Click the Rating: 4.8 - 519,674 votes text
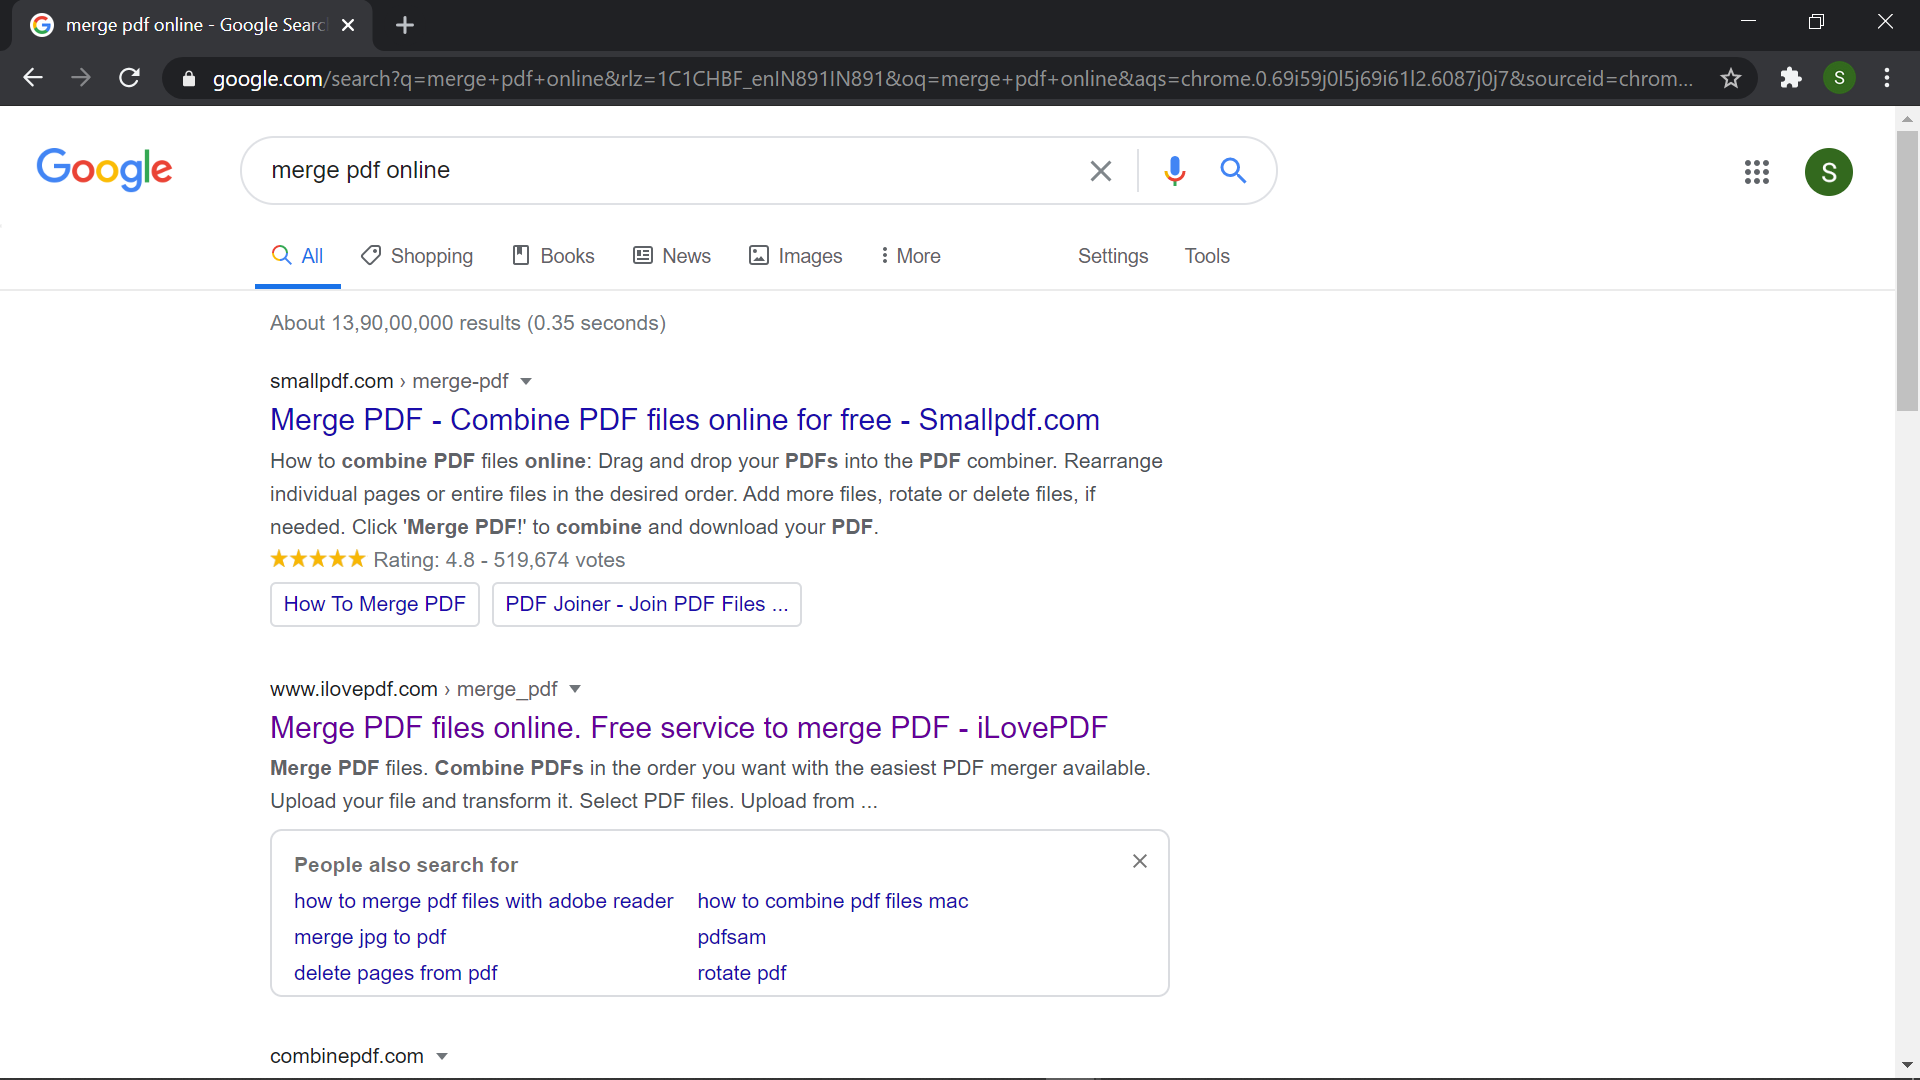 click(x=499, y=560)
